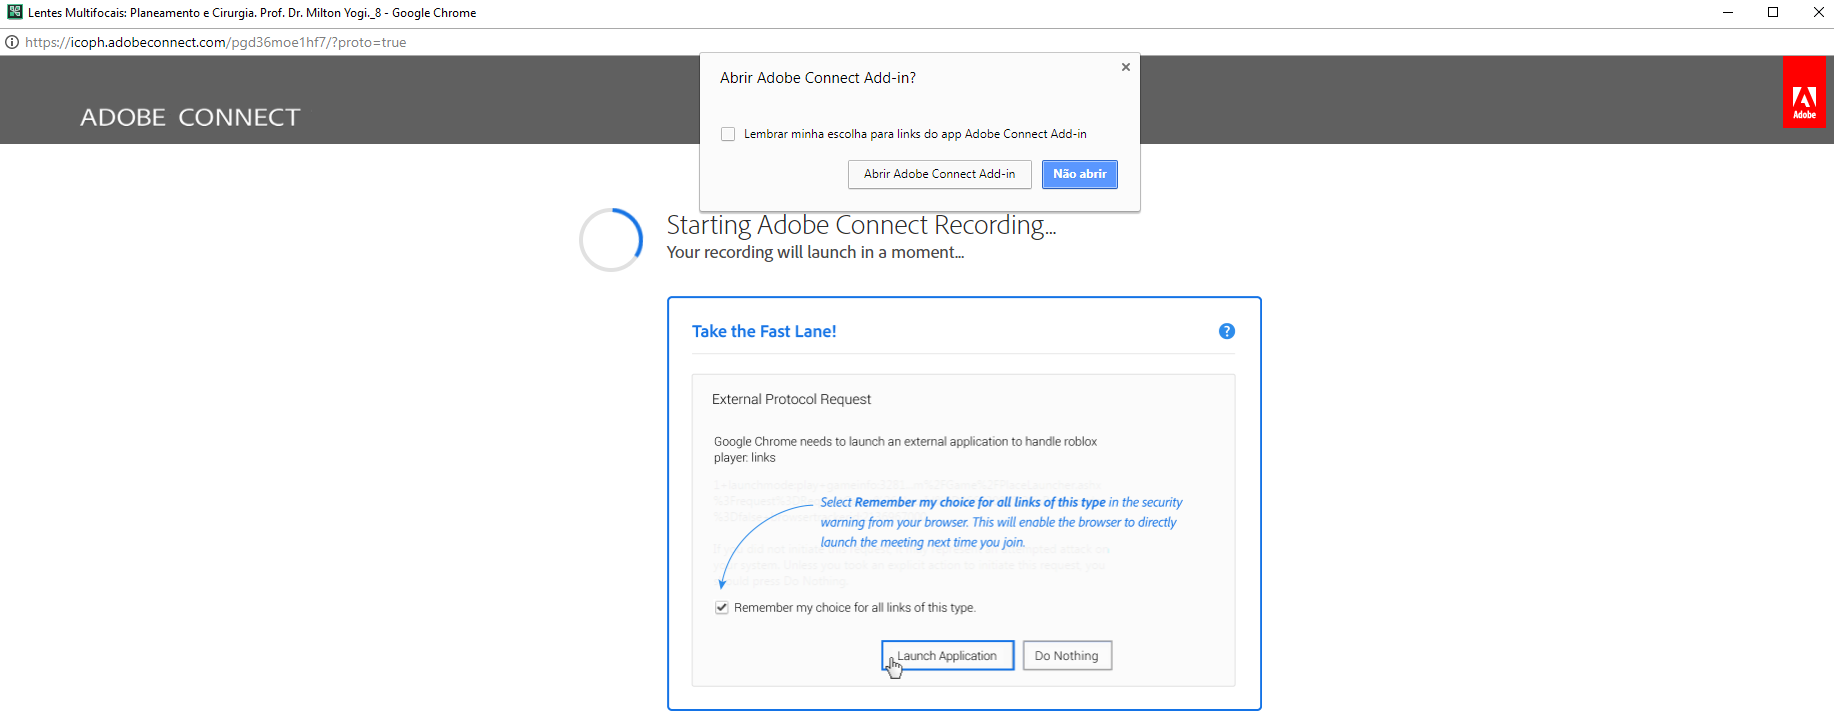Click Abrir Adobe Connect Add-in? dialog title
The width and height of the screenshot is (1834, 716).
818,78
